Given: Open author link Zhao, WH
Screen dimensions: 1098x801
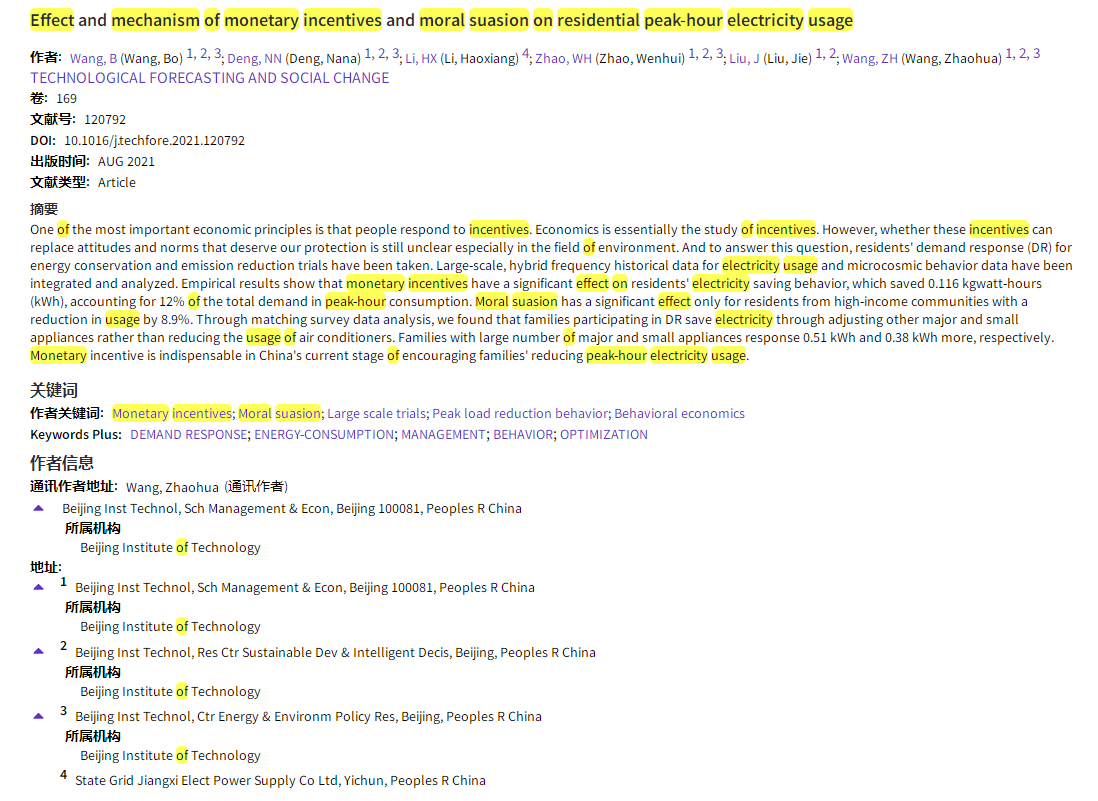Looking at the screenshot, I should (x=563, y=59).
